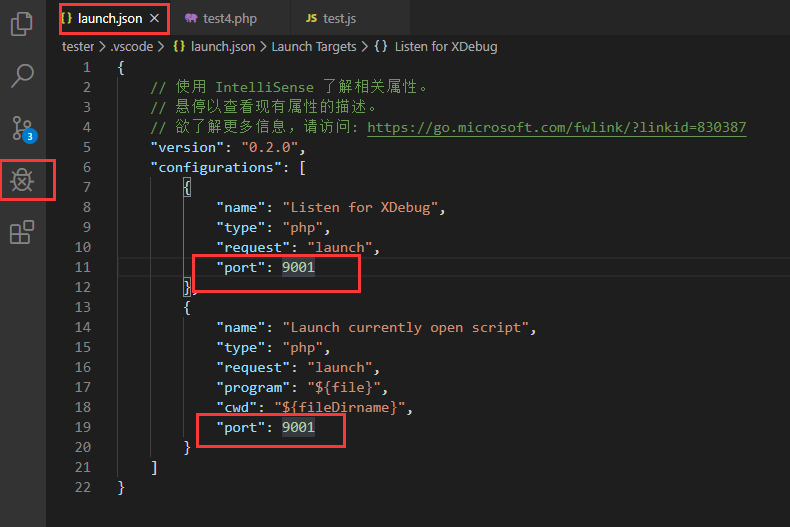Click the JS icon on test.js tab
Screen dimensions: 790x527
pos(311,18)
